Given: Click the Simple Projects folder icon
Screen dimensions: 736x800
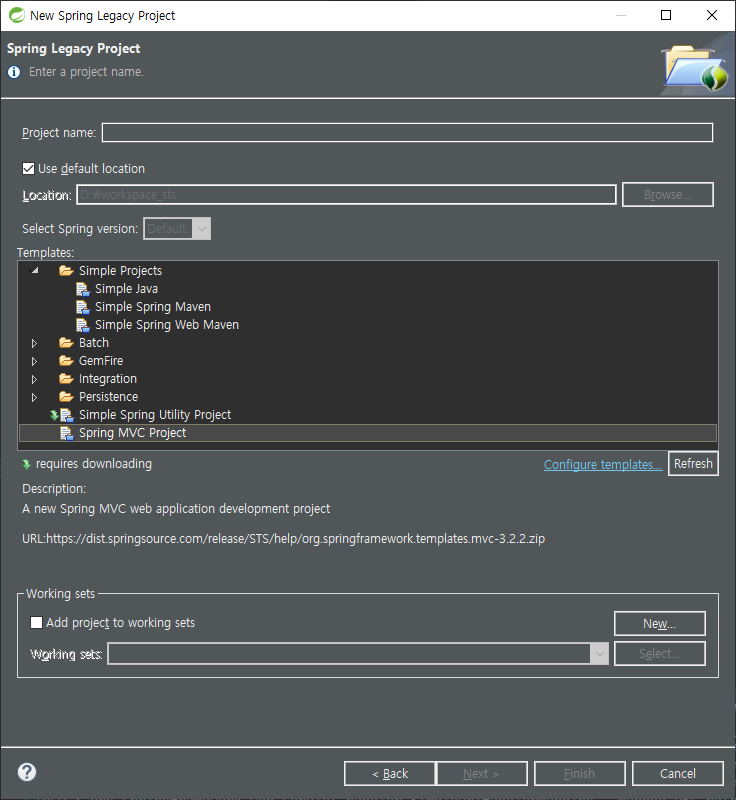Looking at the screenshot, I should pyautogui.click(x=66, y=270).
